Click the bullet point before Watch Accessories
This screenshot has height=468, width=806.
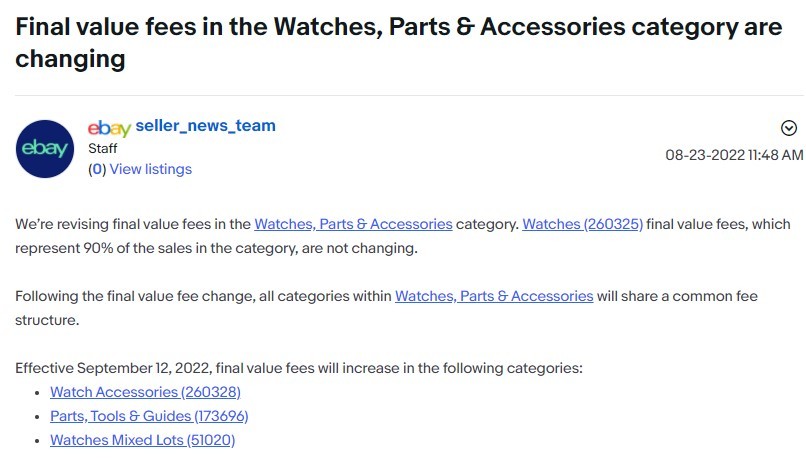(x=38, y=393)
